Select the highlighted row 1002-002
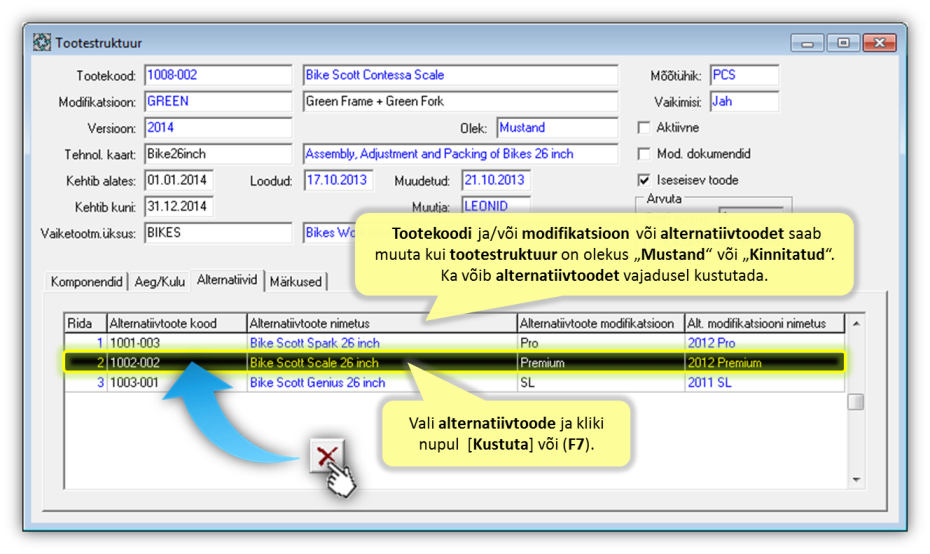Screen dimensions: 930x554 tap(454, 362)
